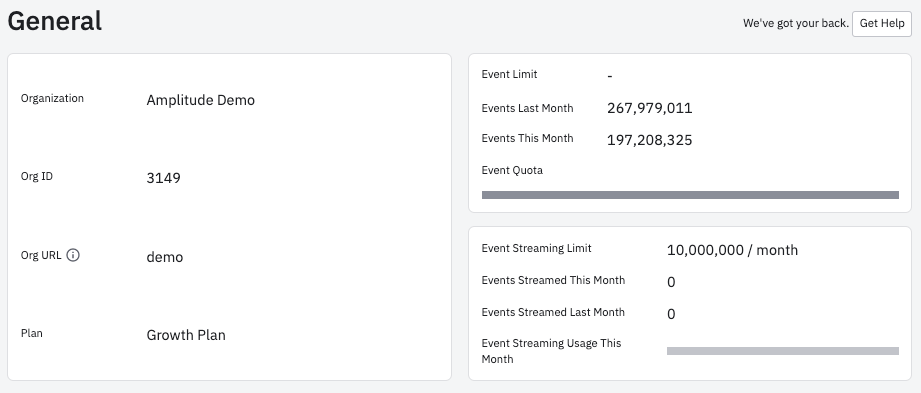Click the Organization field label

pos(52,98)
